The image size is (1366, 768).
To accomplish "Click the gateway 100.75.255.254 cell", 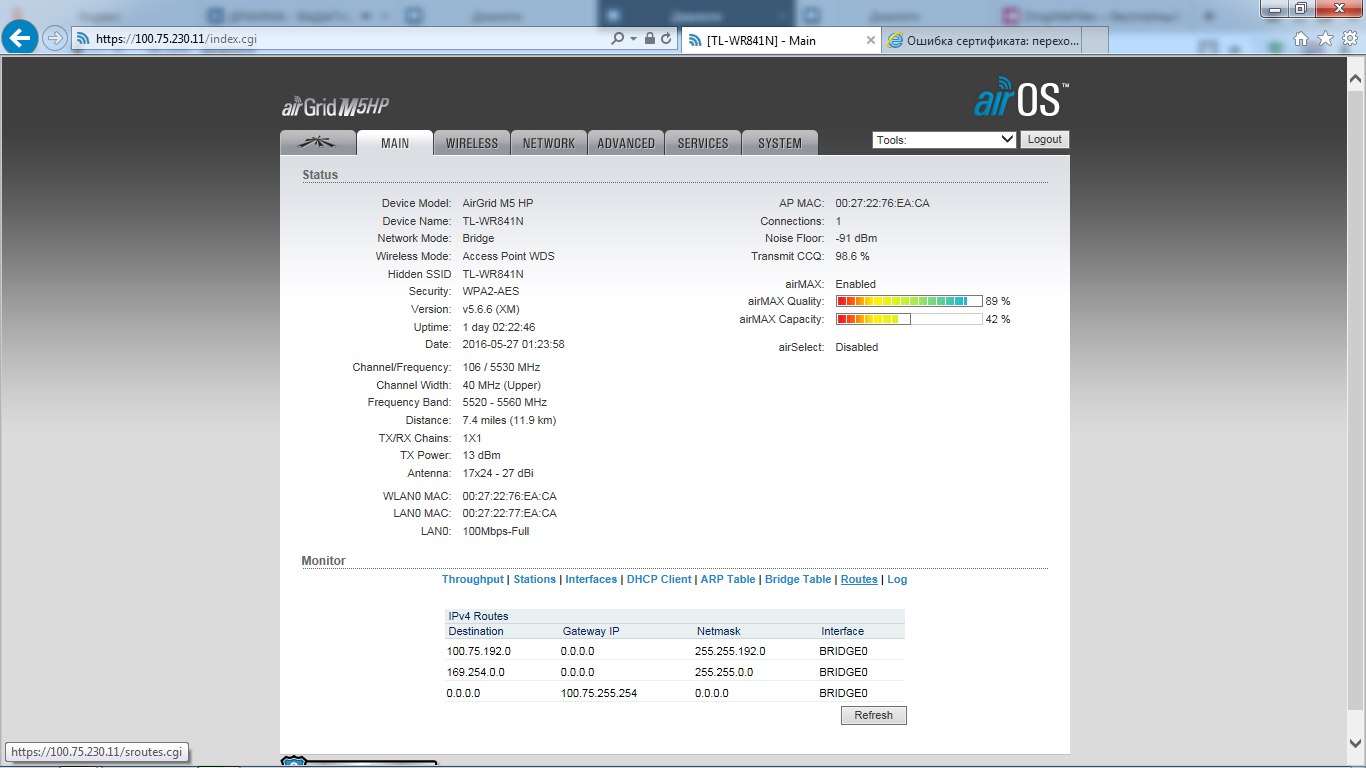I will pos(599,693).
